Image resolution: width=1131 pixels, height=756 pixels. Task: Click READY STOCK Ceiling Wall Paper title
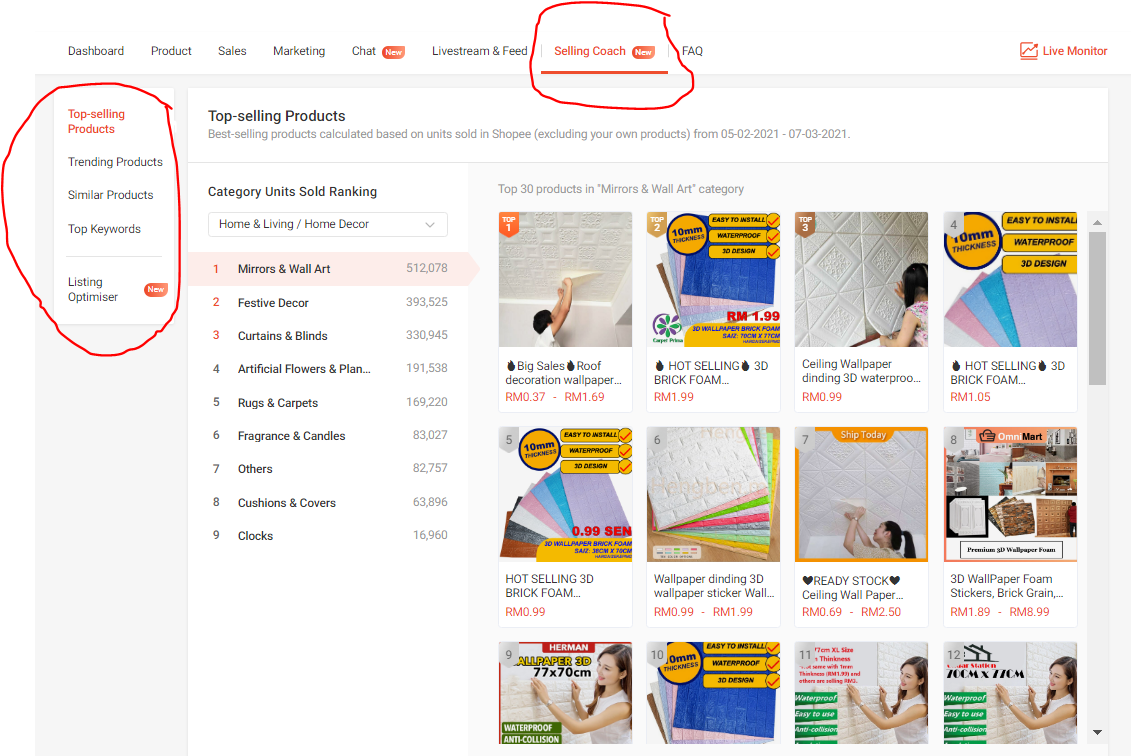click(x=853, y=588)
